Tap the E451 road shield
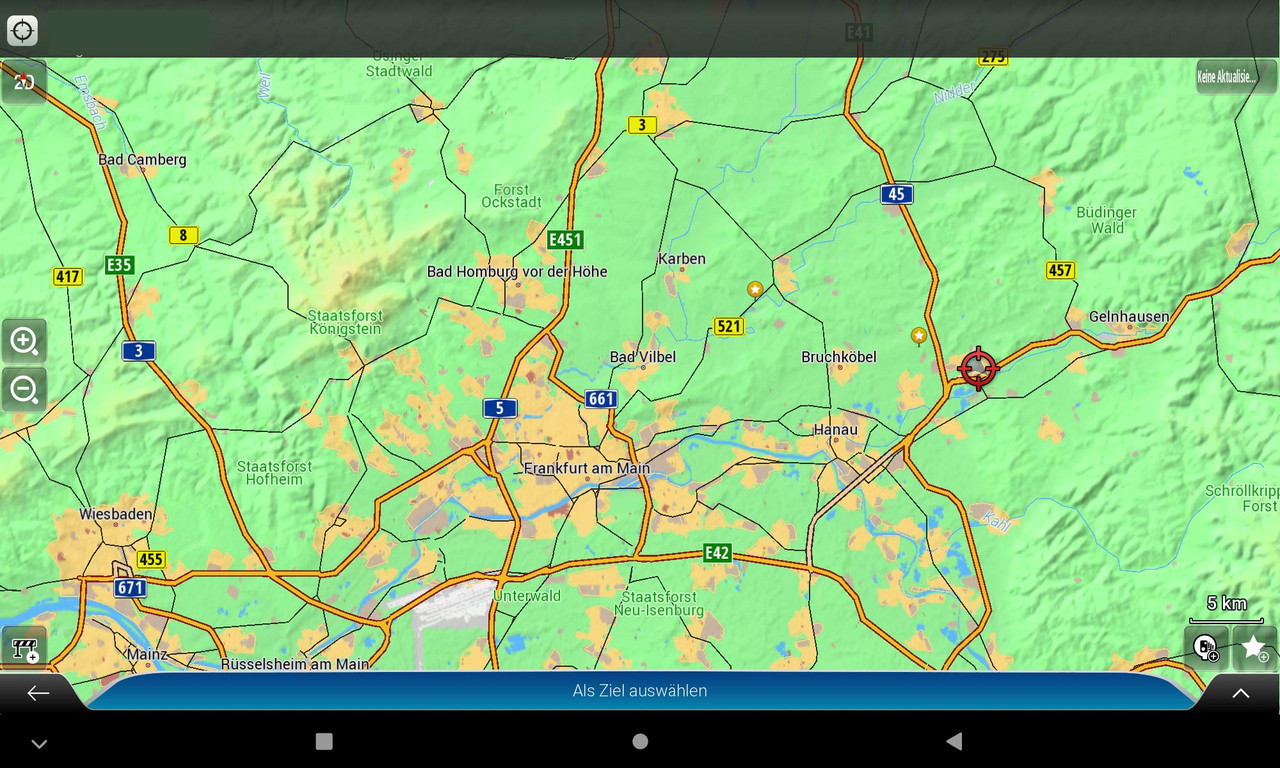Viewport: 1280px width, 768px height. pyautogui.click(x=565, y=240)
